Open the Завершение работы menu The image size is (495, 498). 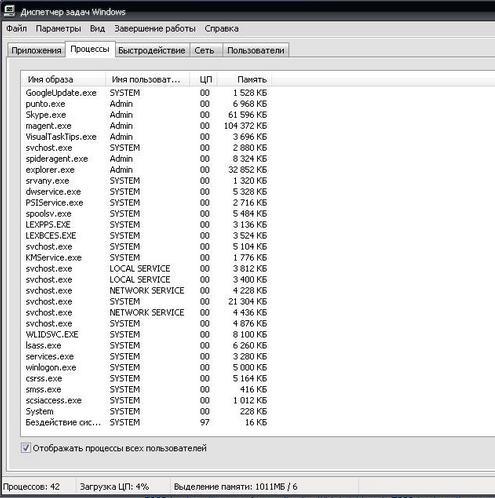[155, 29]
